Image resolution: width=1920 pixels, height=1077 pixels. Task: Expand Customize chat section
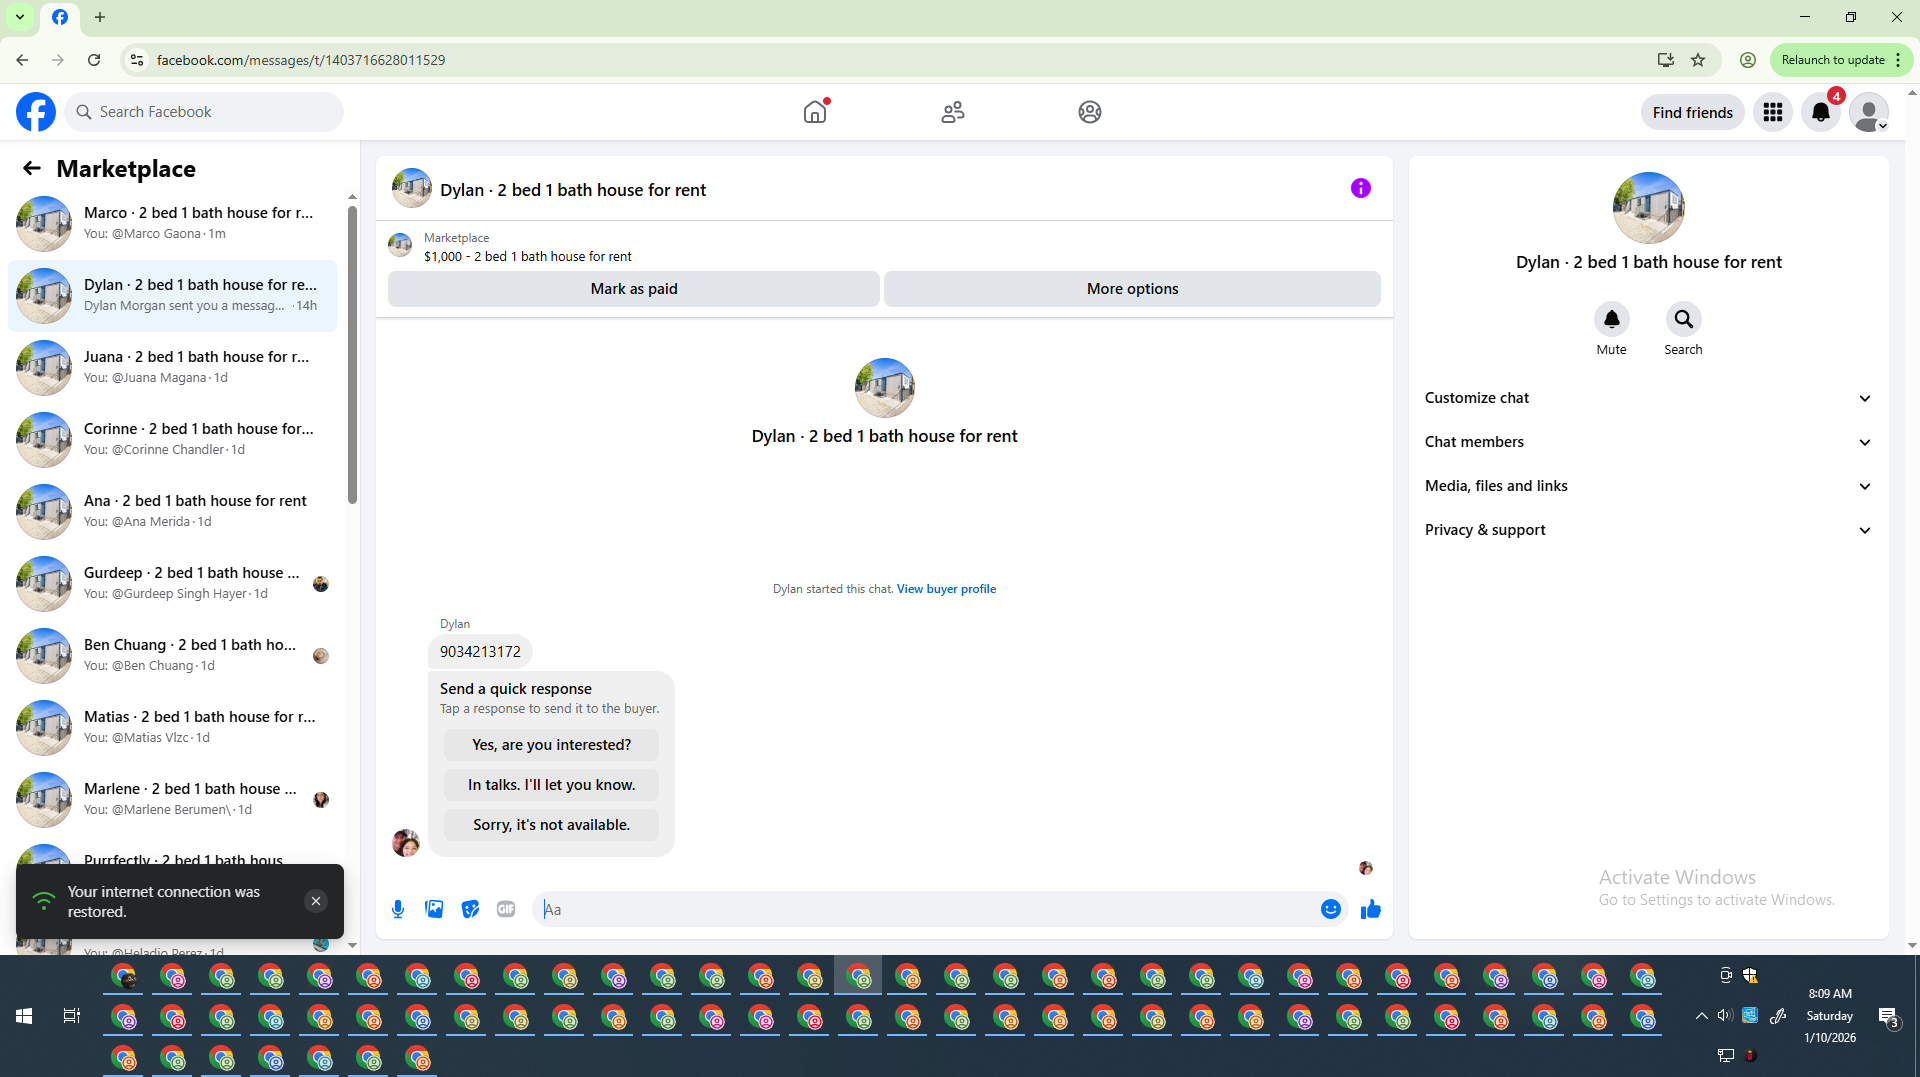coord(1648,398)
